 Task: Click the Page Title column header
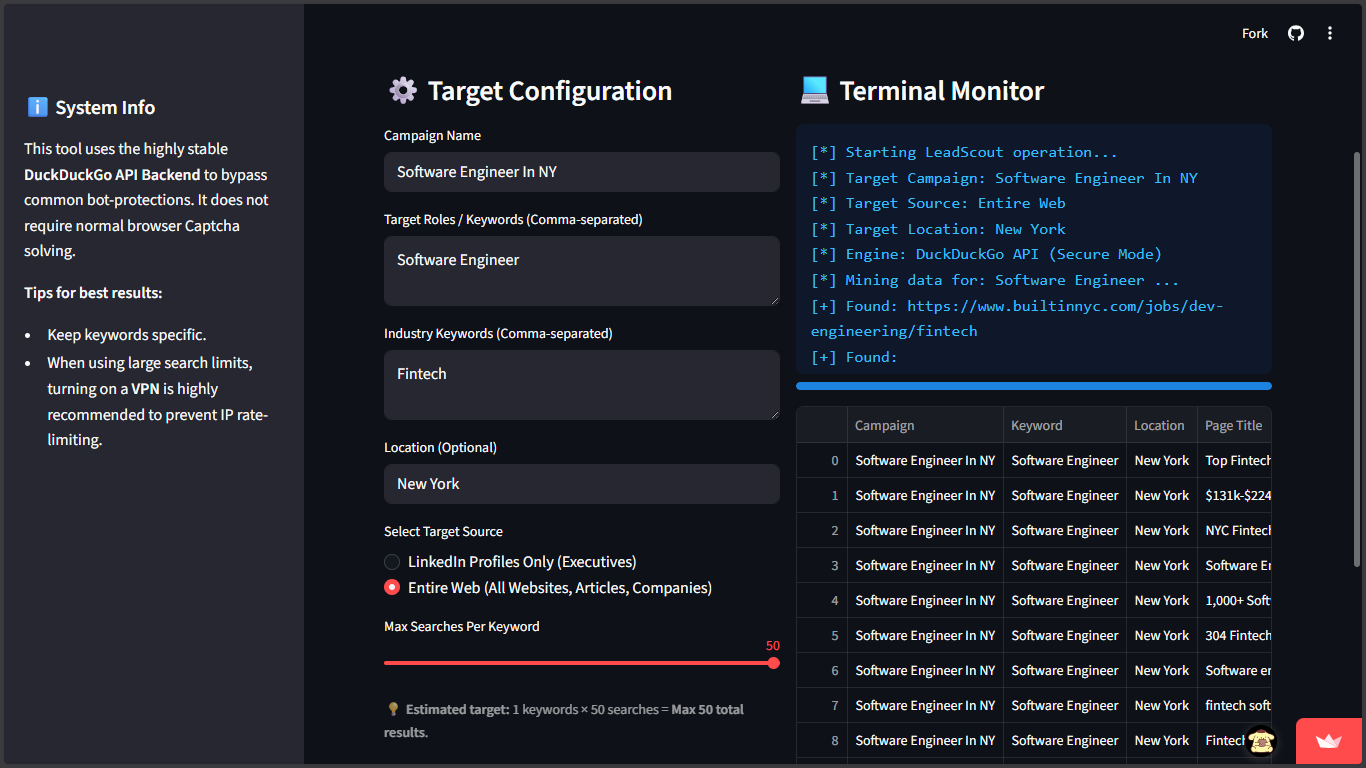coord(1235,425)
